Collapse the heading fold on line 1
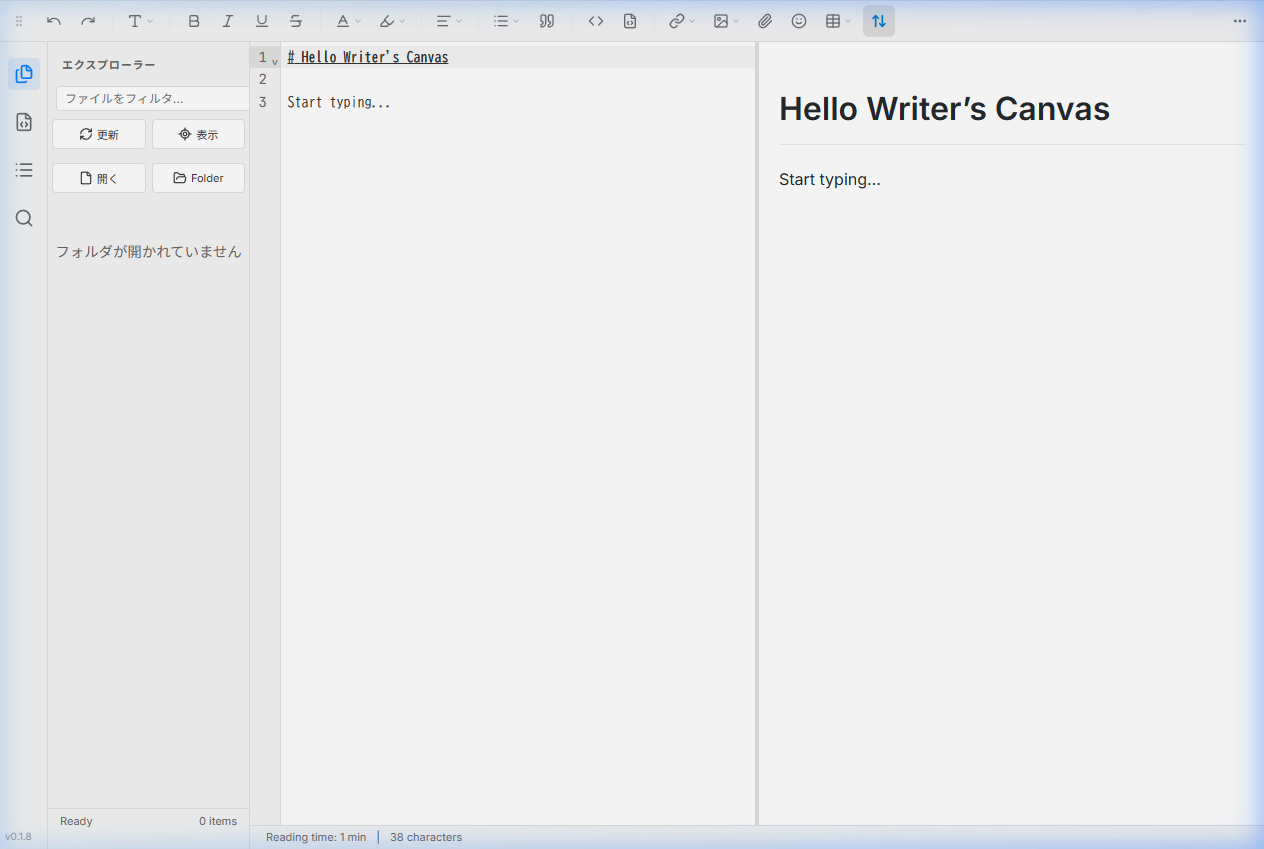Screen dimensions: 1264x849 pos(275,61)
